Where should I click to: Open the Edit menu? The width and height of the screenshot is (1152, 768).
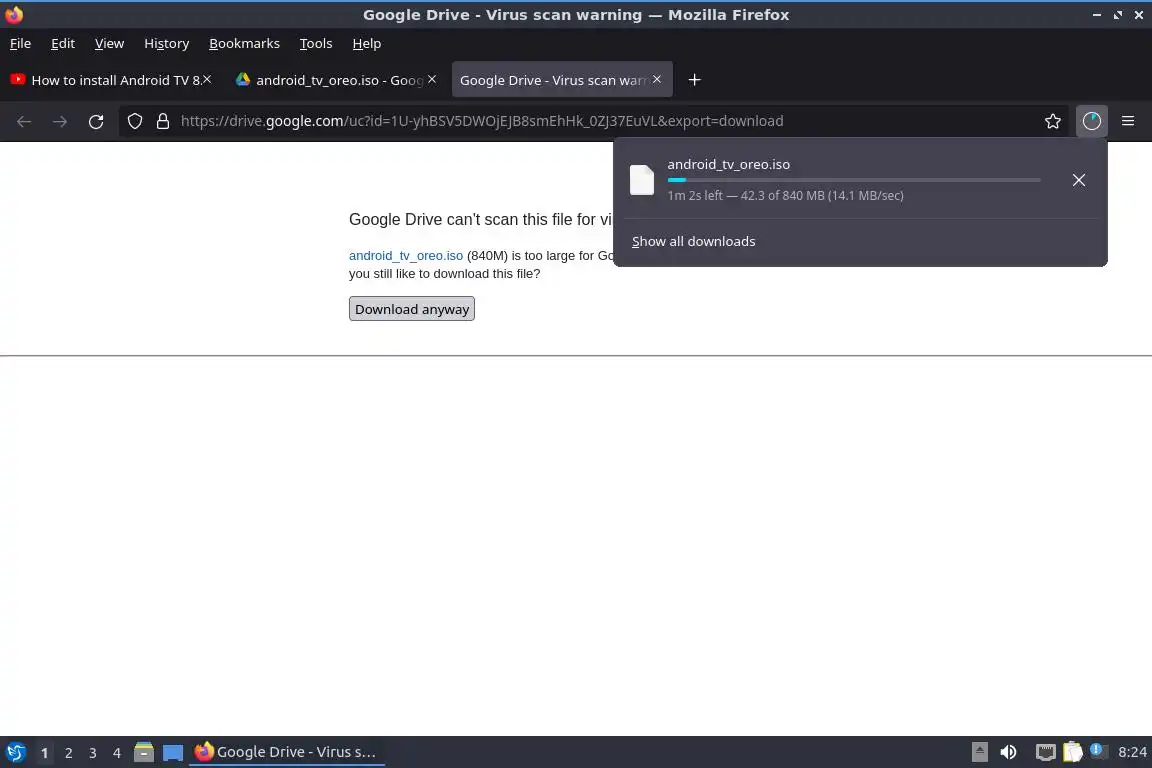click(x=62, y=43)
